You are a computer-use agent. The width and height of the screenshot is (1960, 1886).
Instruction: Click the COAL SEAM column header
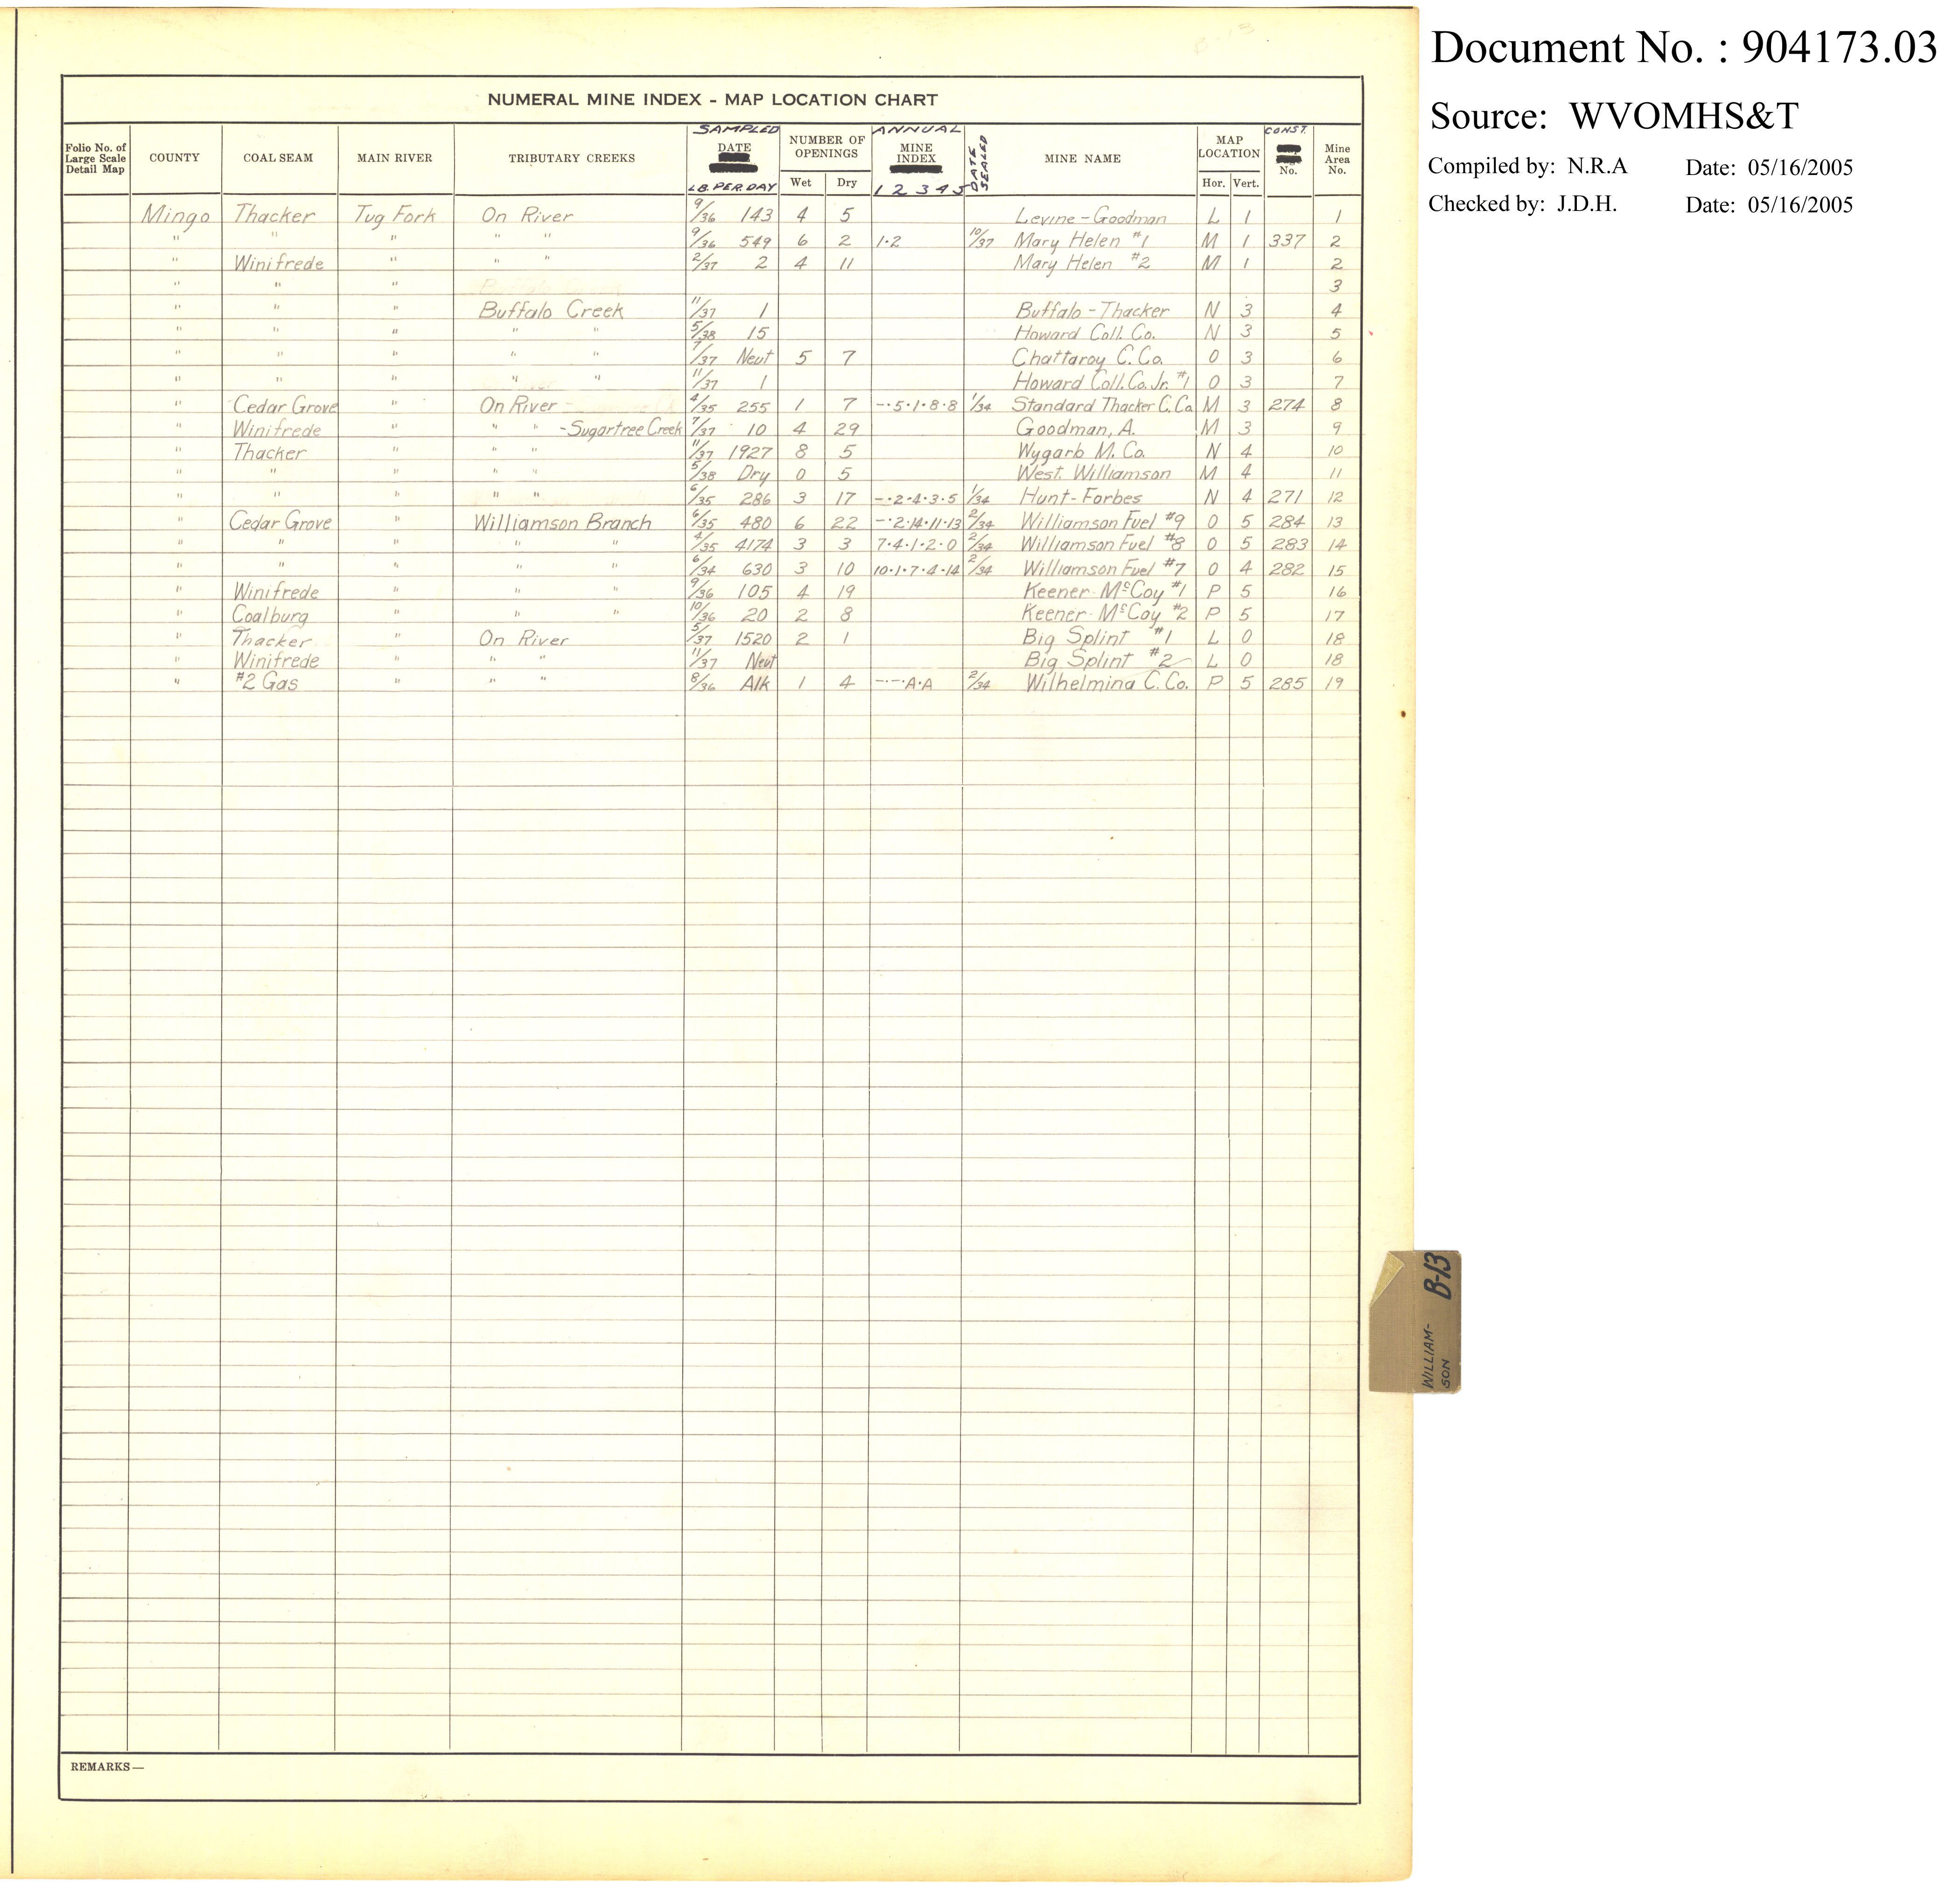click(278, 158)
